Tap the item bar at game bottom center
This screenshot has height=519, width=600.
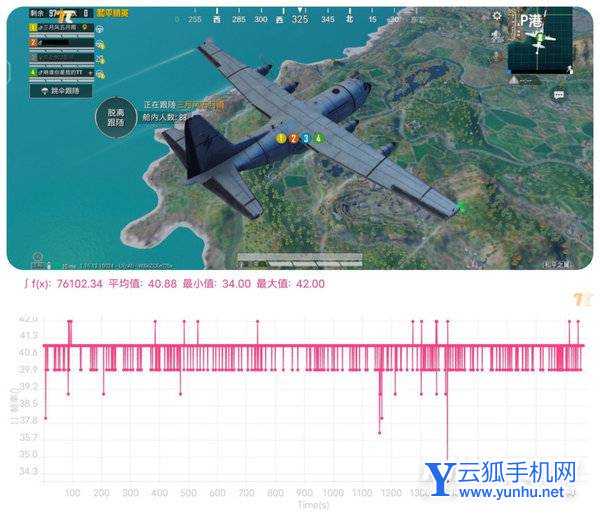click(x=300, y=259)
